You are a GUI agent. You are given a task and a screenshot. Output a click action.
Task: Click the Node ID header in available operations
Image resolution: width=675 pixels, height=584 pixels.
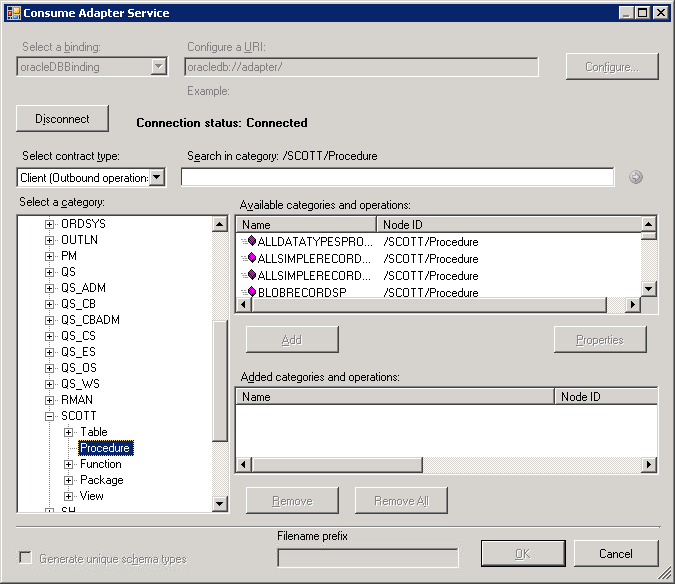pyautogui.click(x=509, y=224)
